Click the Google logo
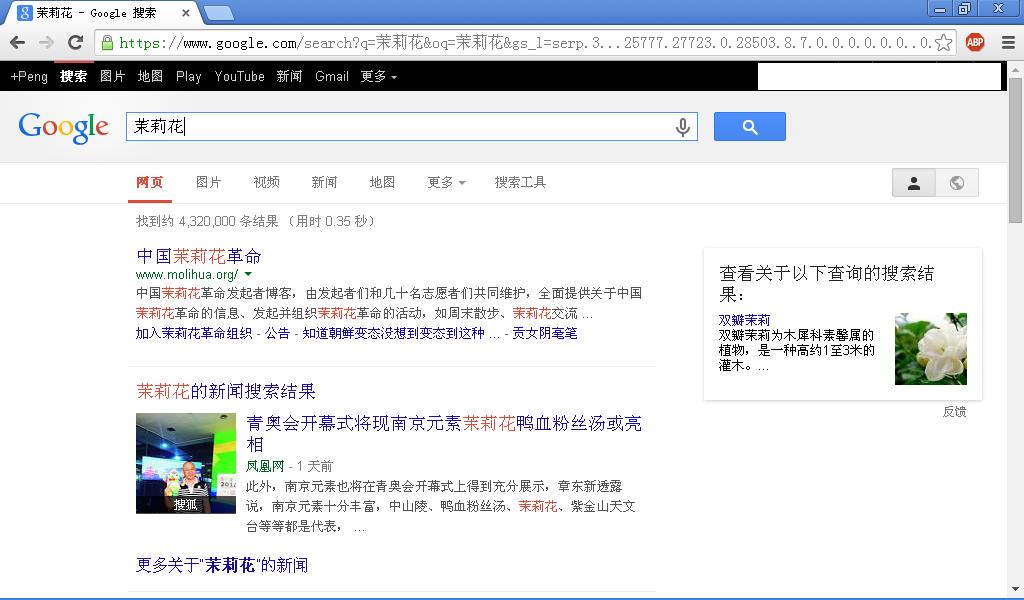The height and width of the screenshot is (600, 1024). (x=63, y=127)
